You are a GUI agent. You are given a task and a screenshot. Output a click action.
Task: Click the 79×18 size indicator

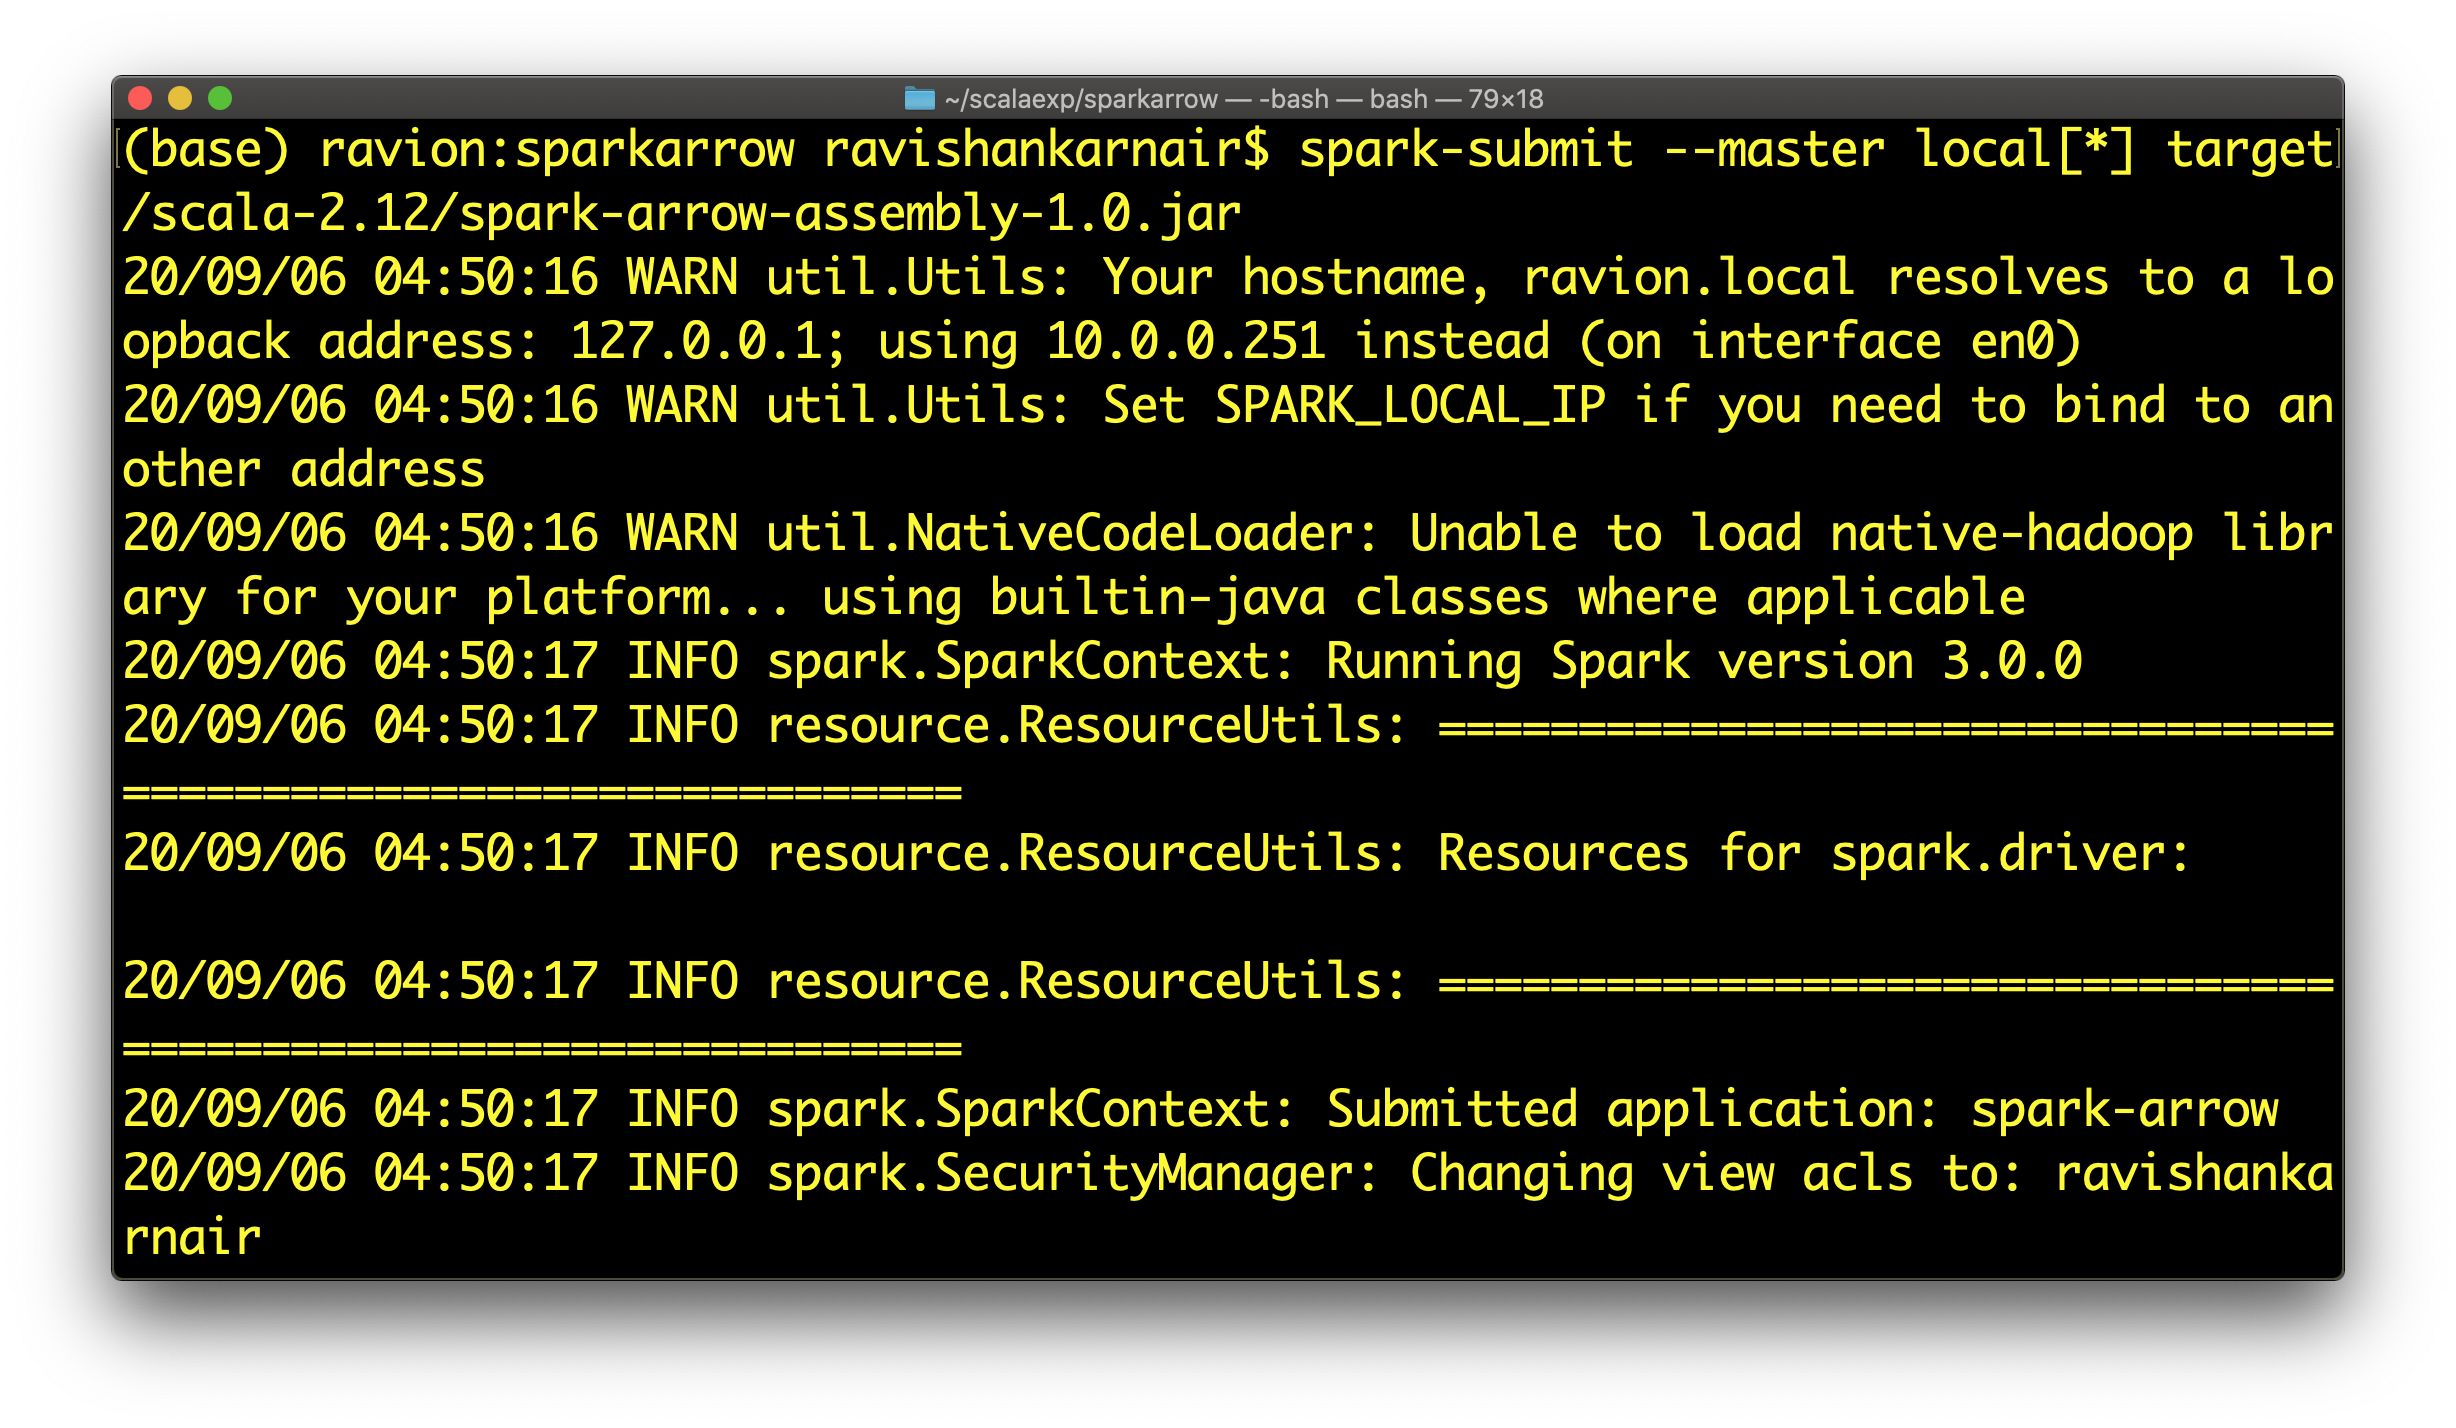coord(1506,99)
